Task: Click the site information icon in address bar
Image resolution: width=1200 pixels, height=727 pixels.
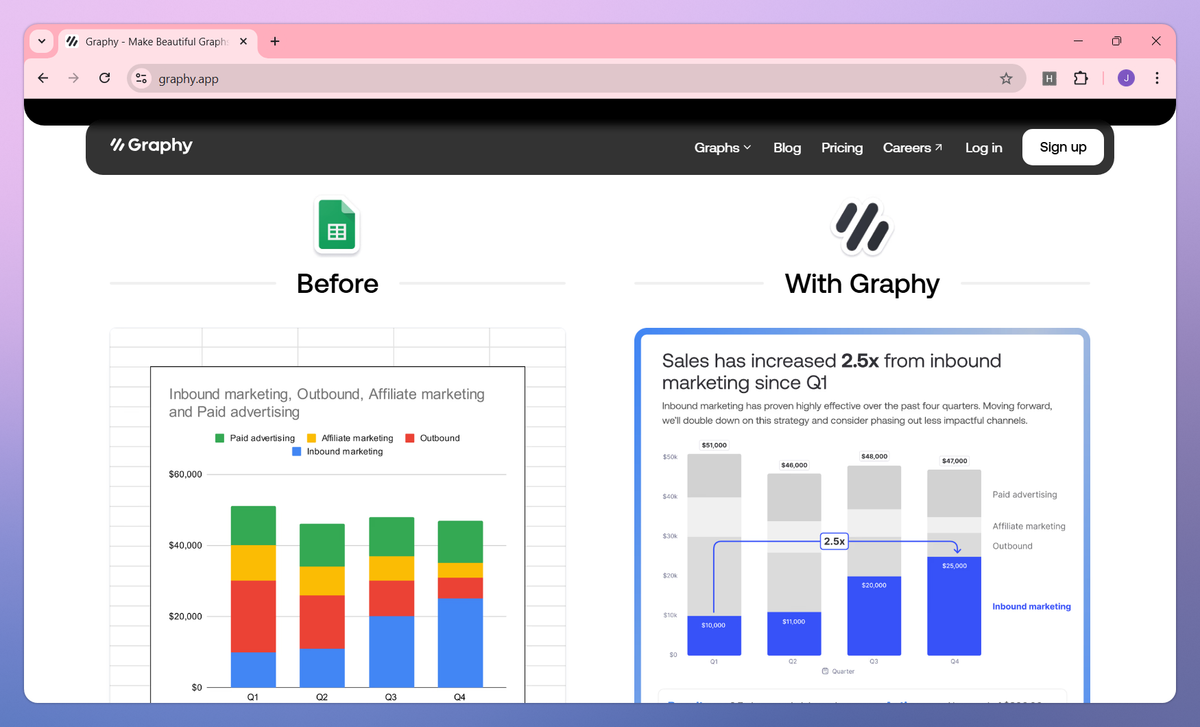Action: (141, 78)
